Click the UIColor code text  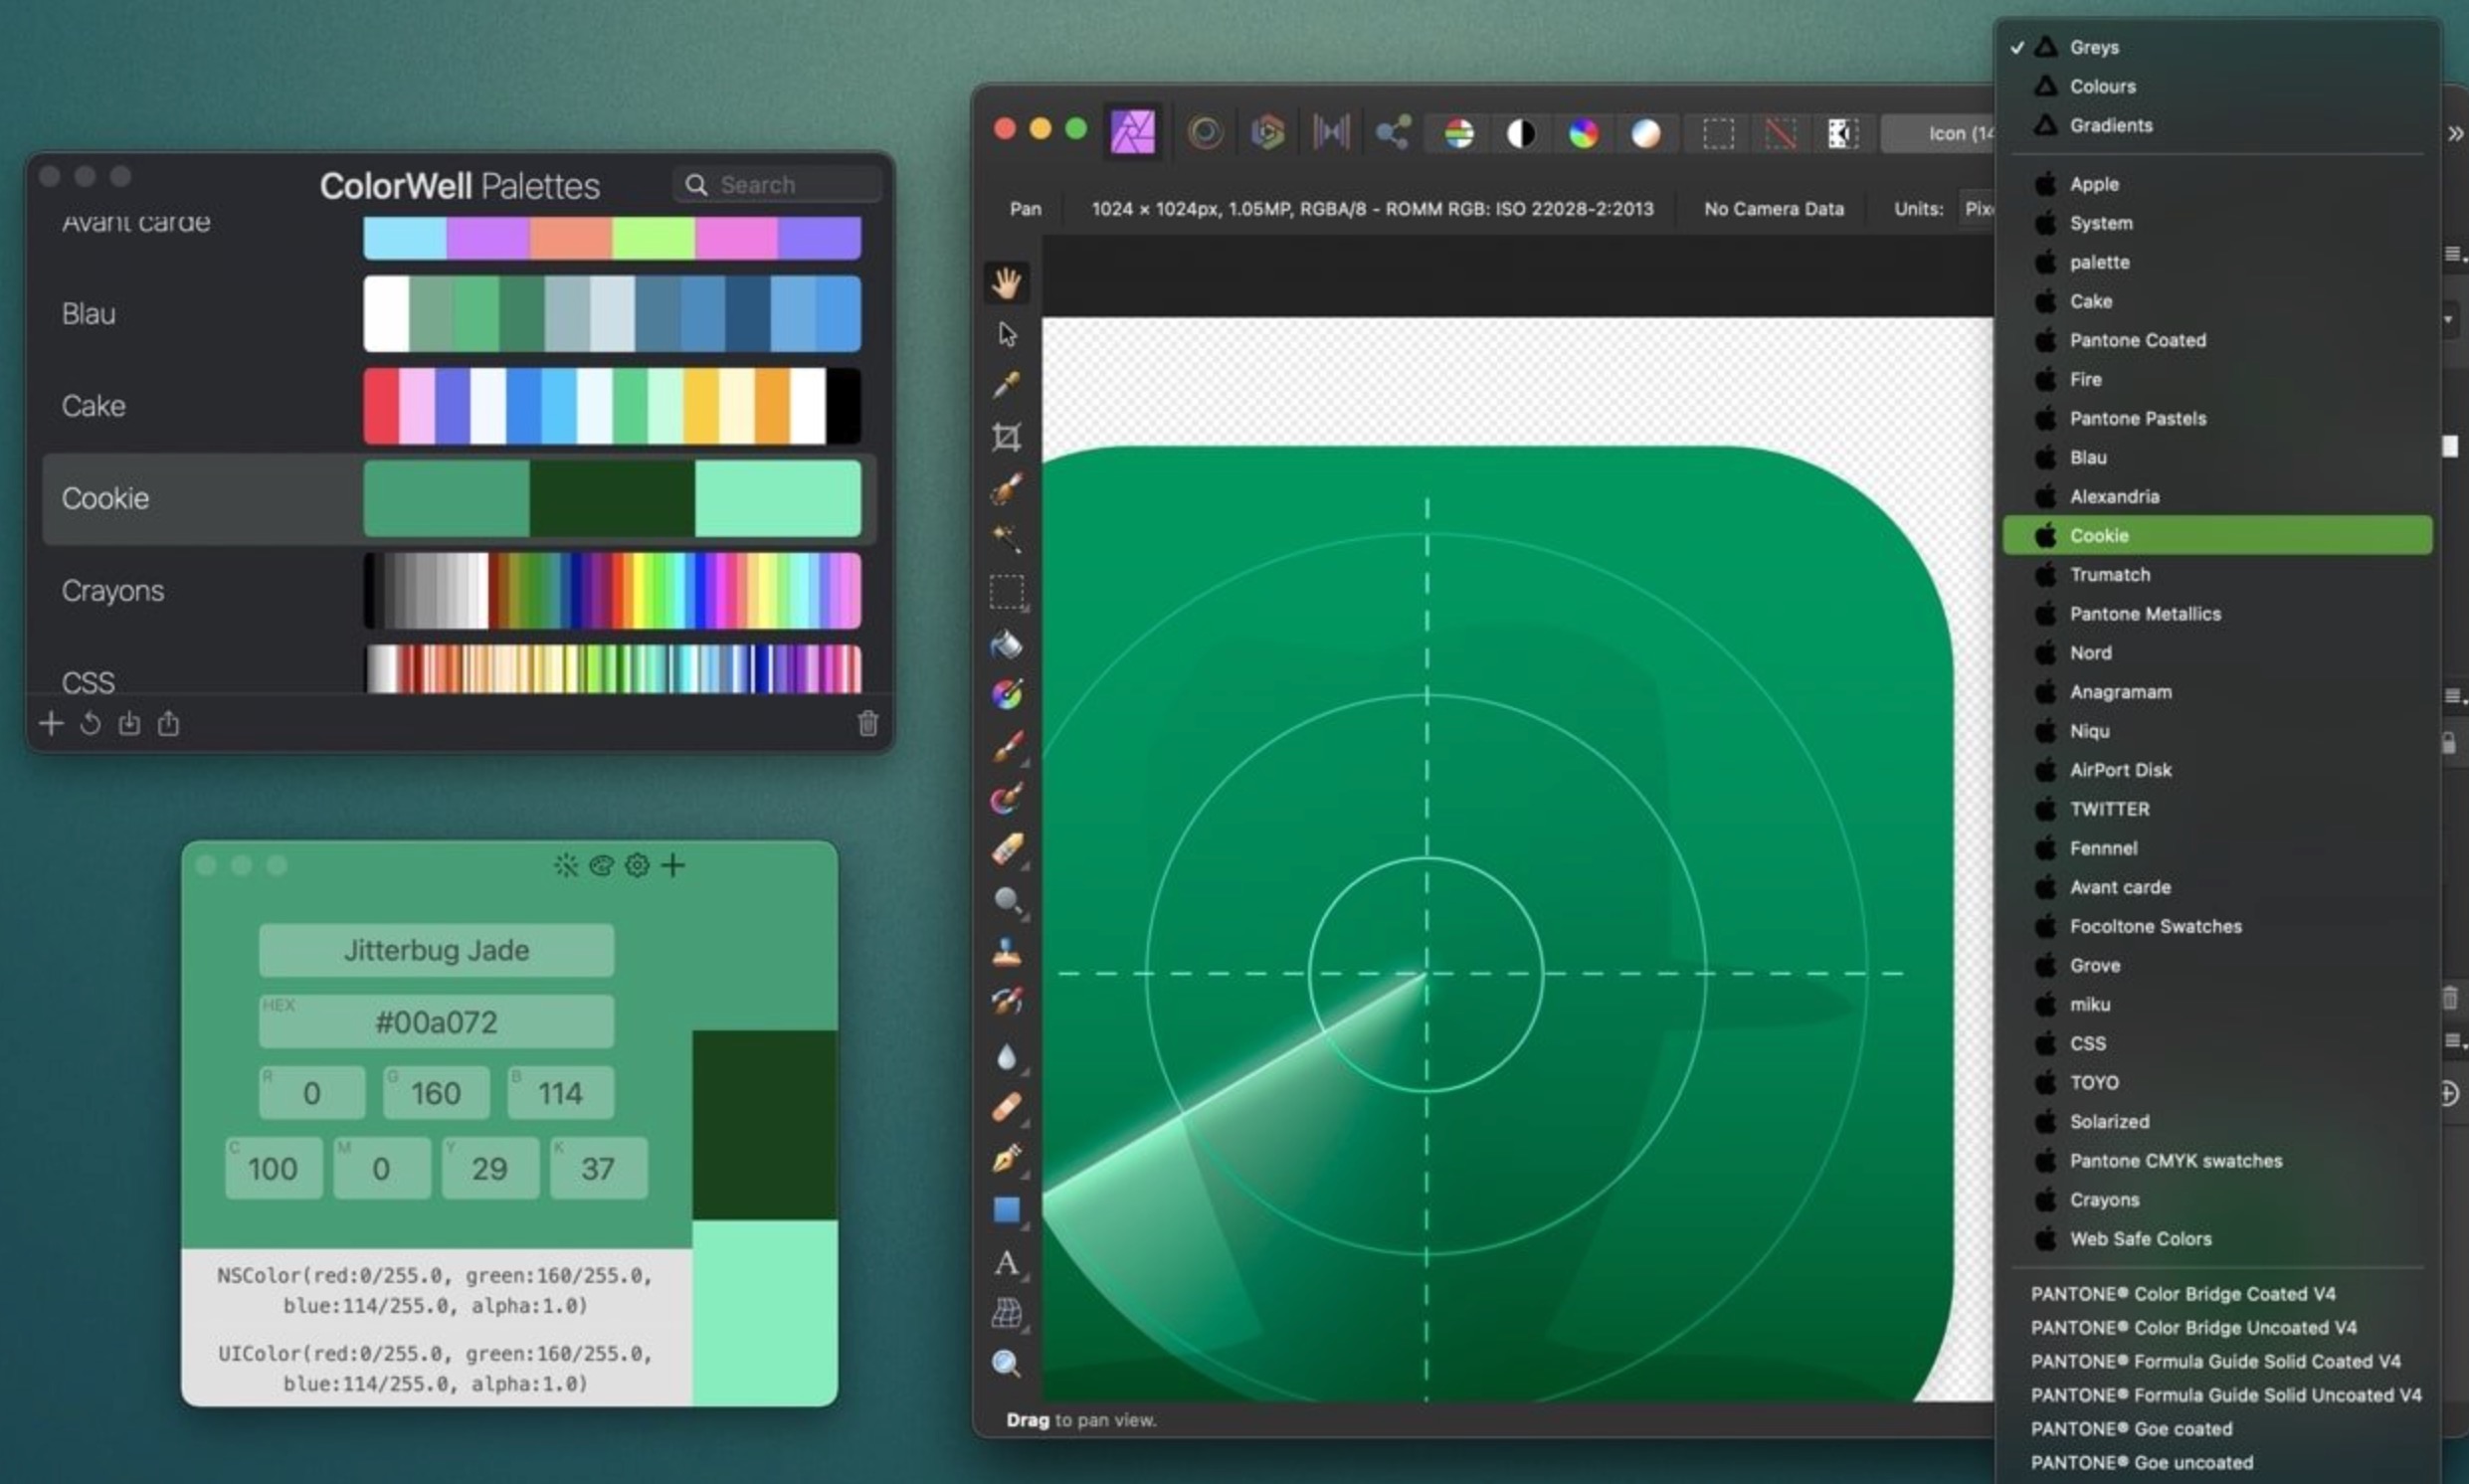[435, 1368]
